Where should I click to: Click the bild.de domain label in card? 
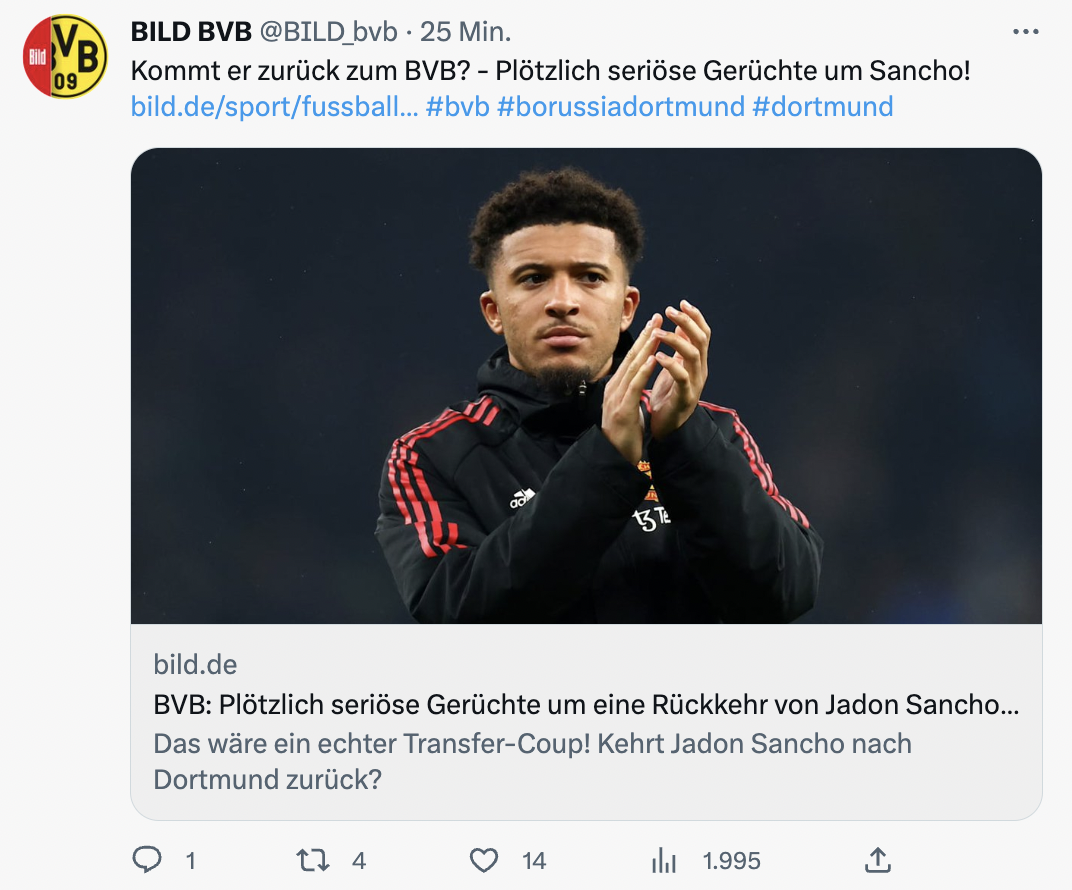[x=195, y=664]
